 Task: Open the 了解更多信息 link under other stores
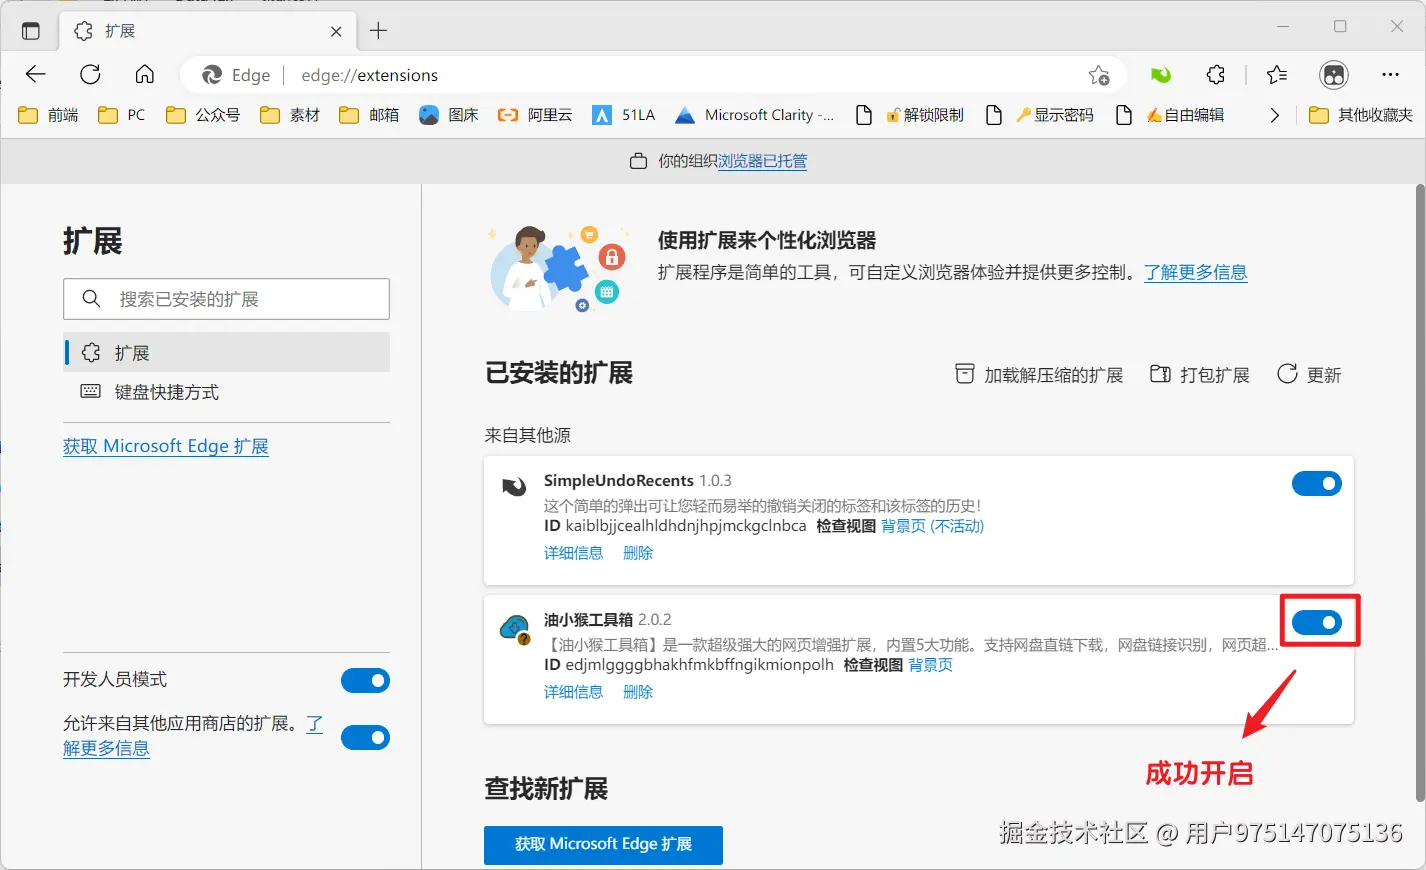tap(106, 748)
